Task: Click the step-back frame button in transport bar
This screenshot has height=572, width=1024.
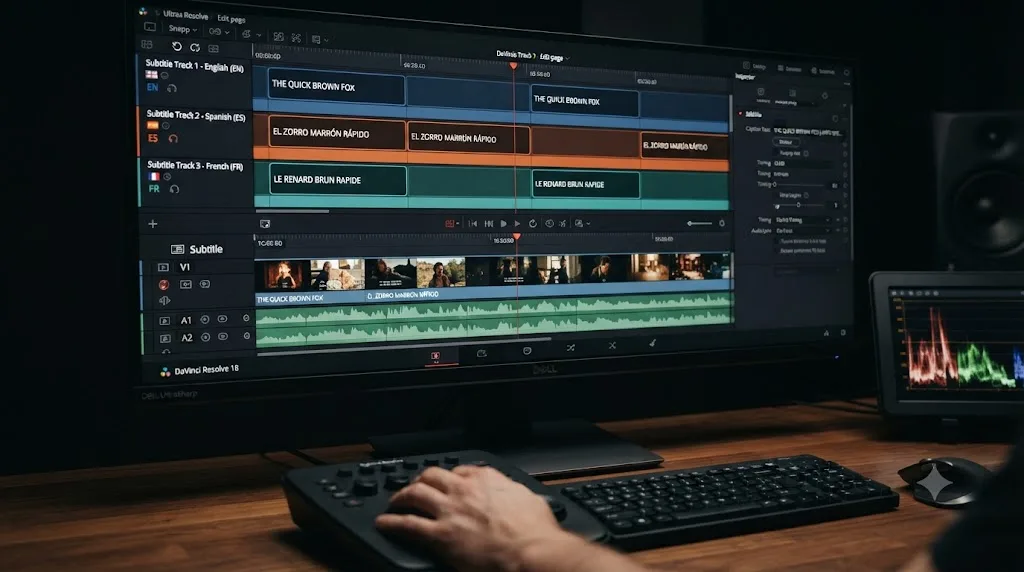Action: [488, 223]
